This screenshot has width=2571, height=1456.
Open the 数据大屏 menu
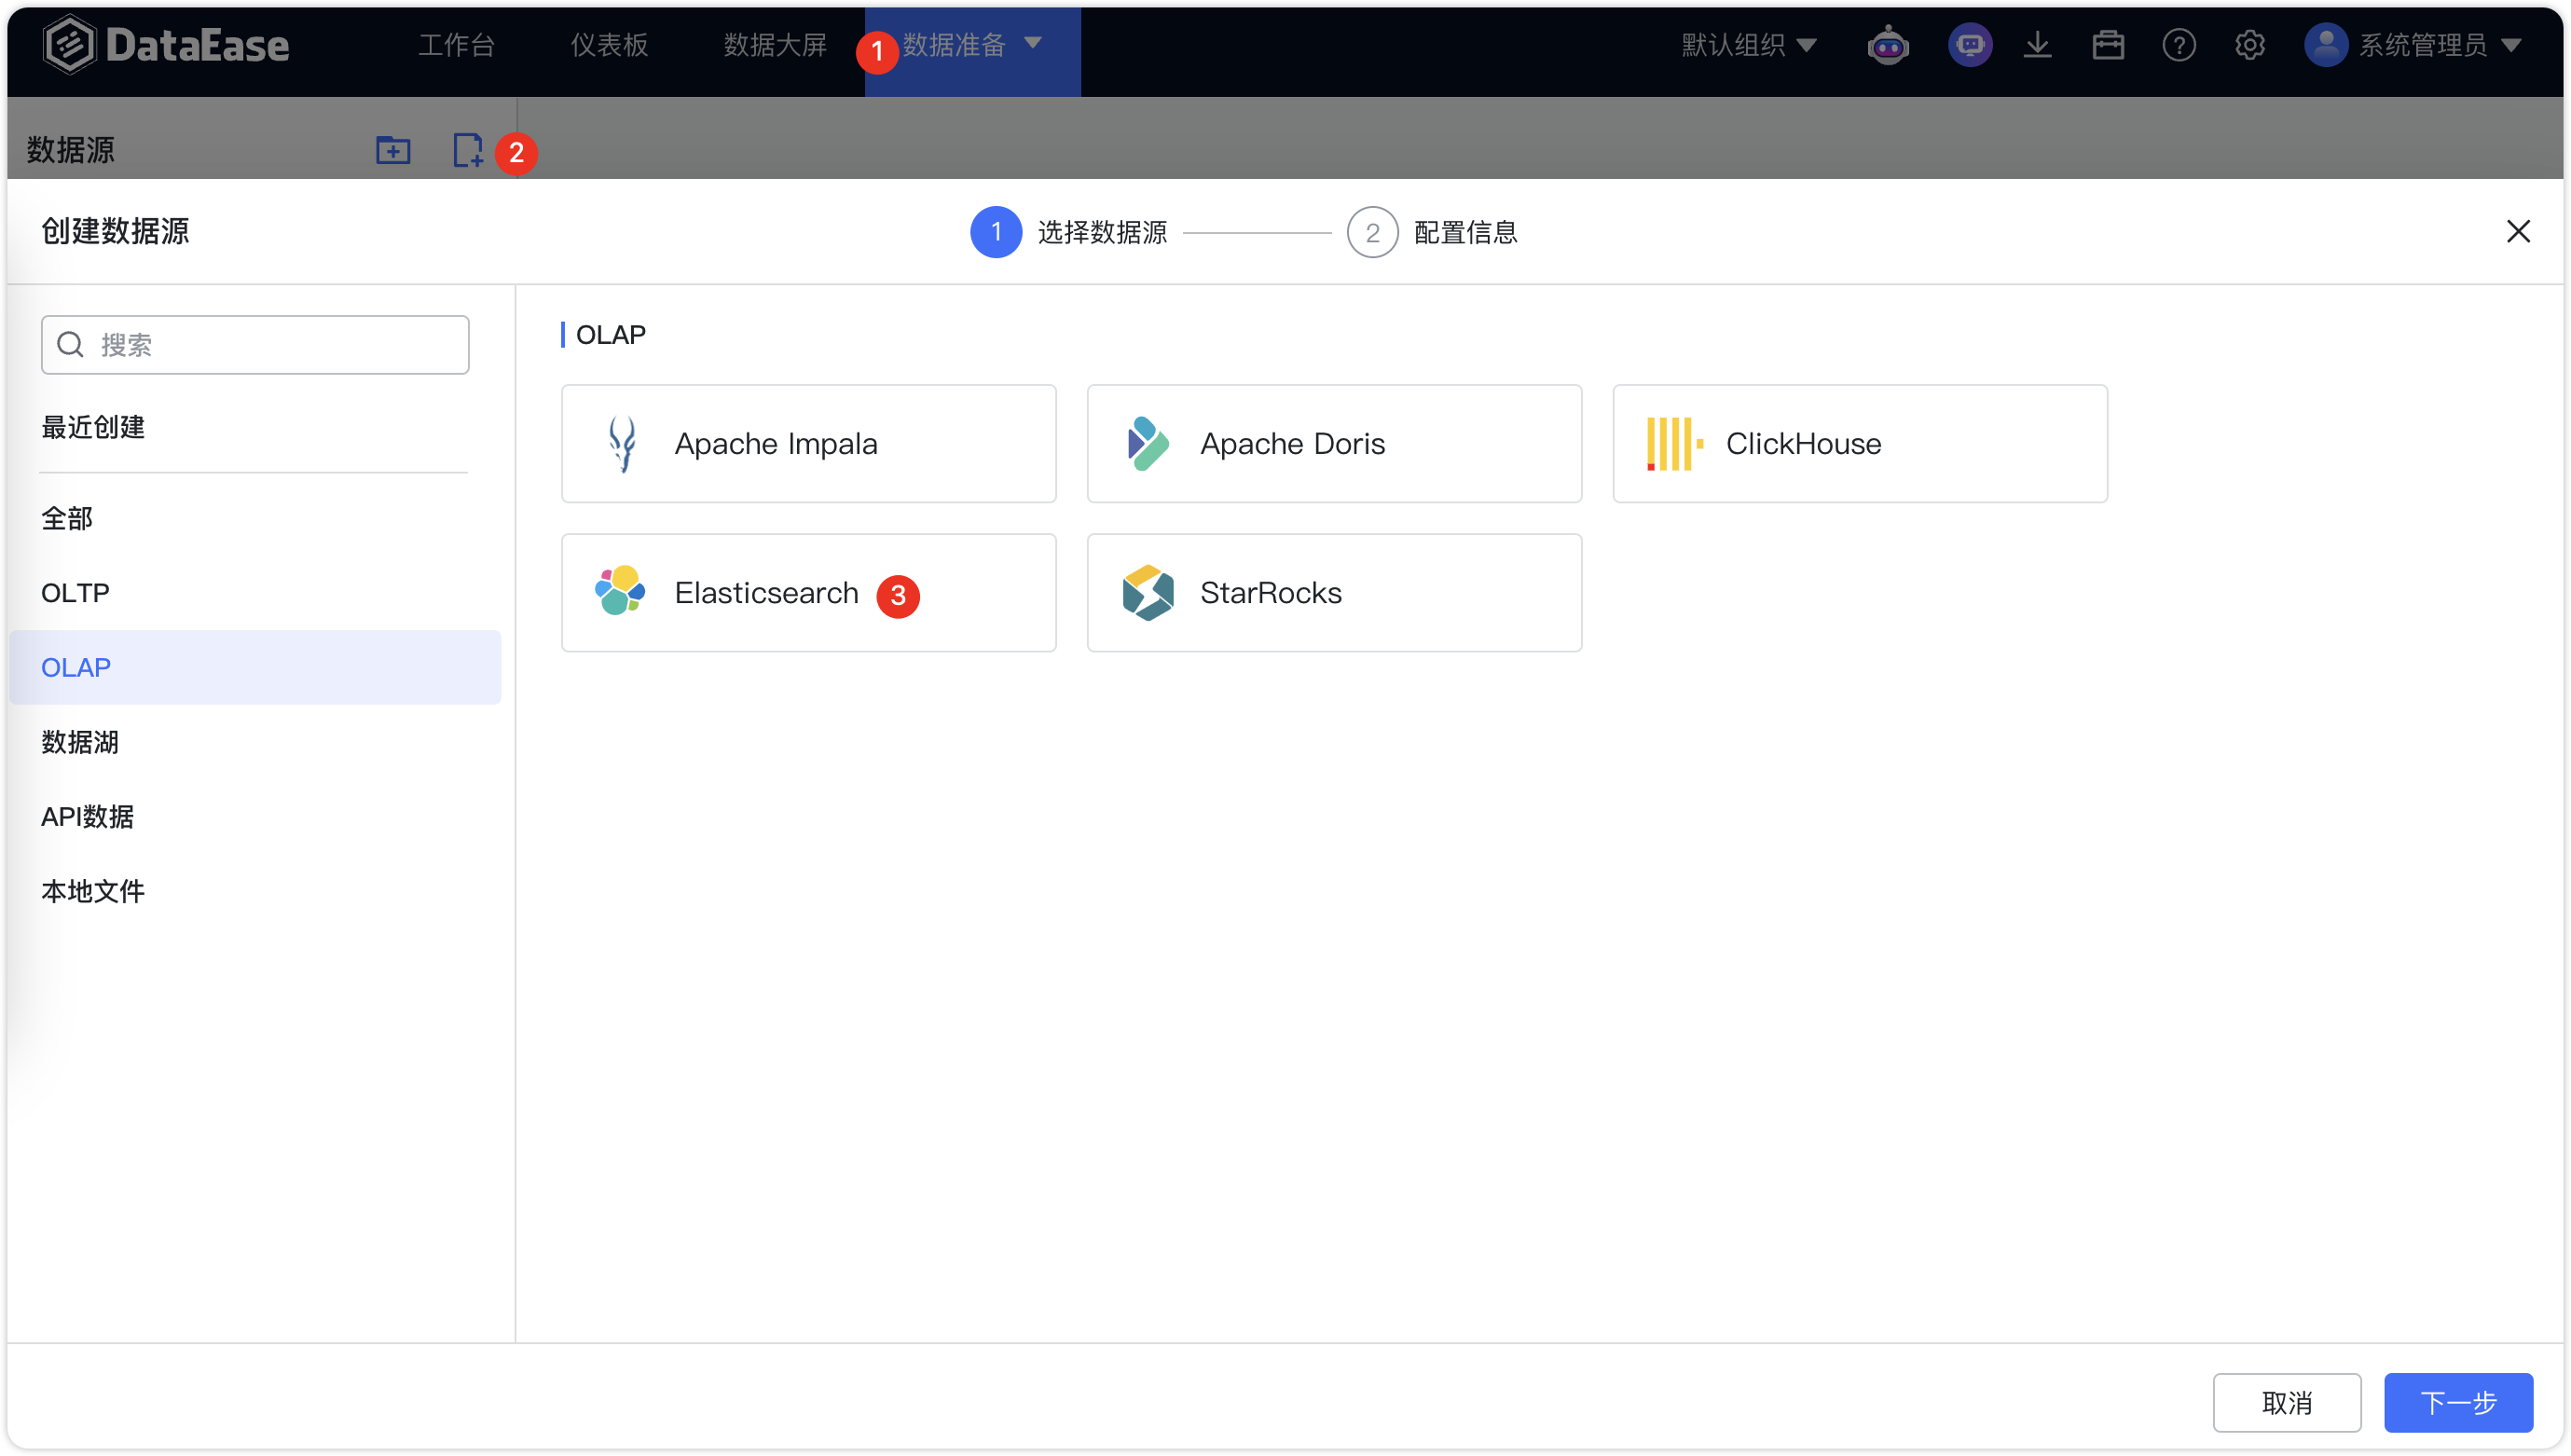[x=775, y=45]
